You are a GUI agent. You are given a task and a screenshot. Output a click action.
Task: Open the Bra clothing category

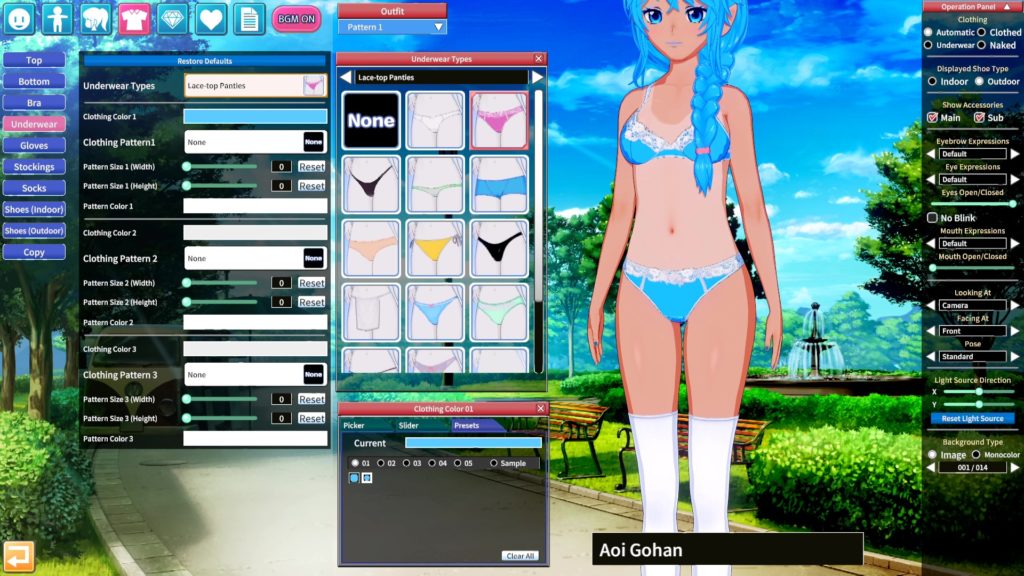coord(34,103)
